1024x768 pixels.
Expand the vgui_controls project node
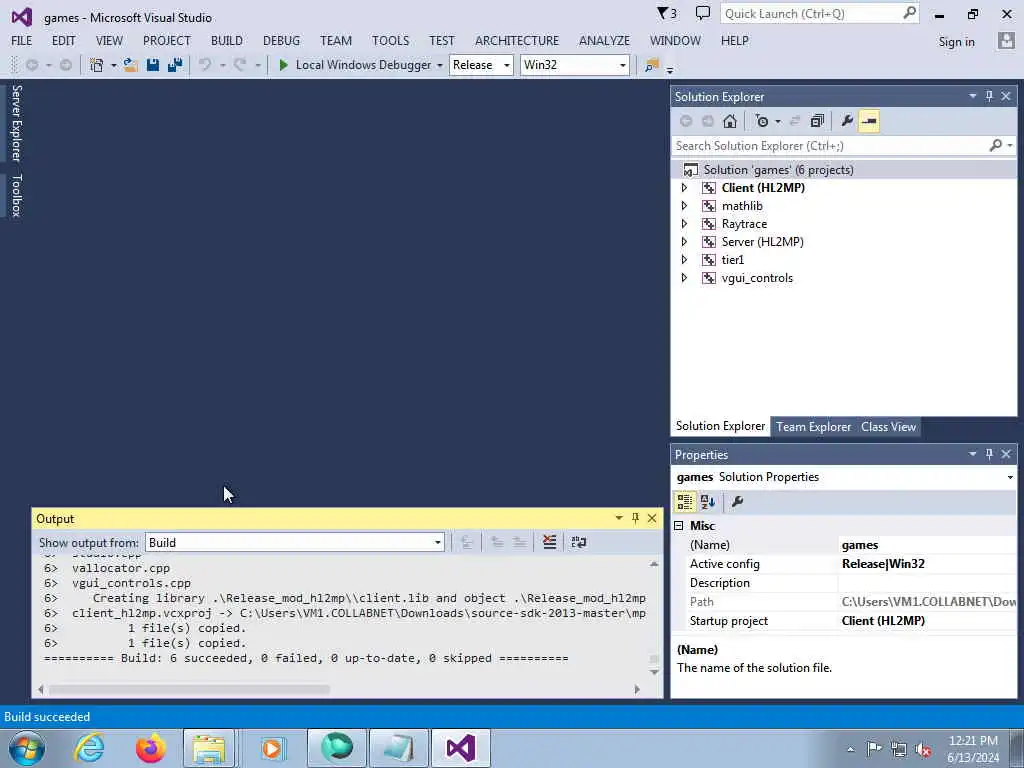[x=684, y=278]
